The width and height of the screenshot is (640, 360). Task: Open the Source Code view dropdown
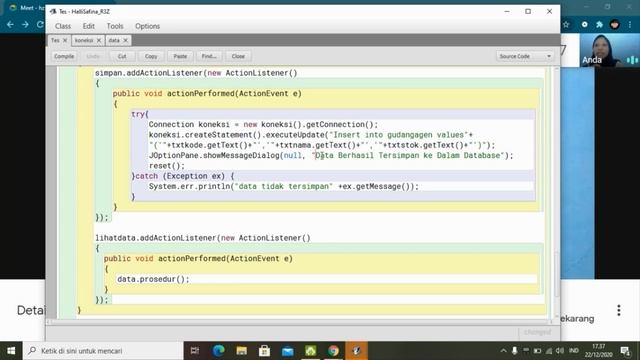point(525,56)
